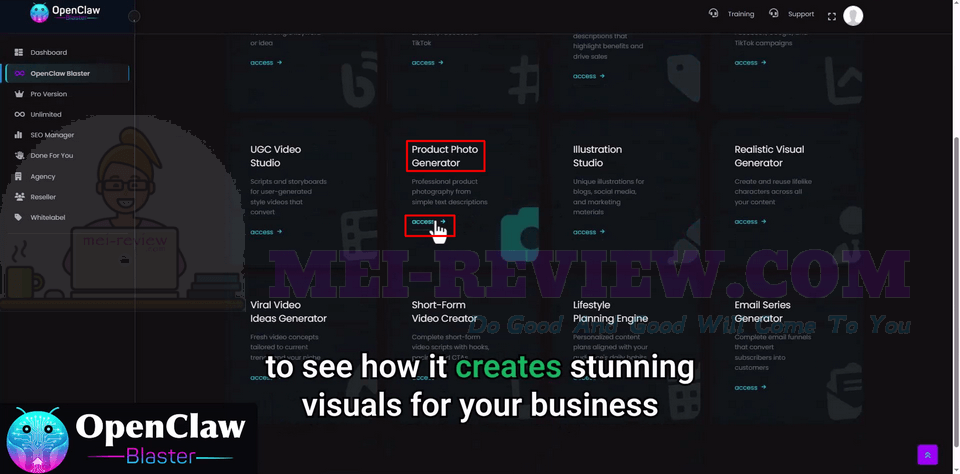Click the 'Illustration Studio' card title
This screenshot has width=960, height=474.
[598, 156]
